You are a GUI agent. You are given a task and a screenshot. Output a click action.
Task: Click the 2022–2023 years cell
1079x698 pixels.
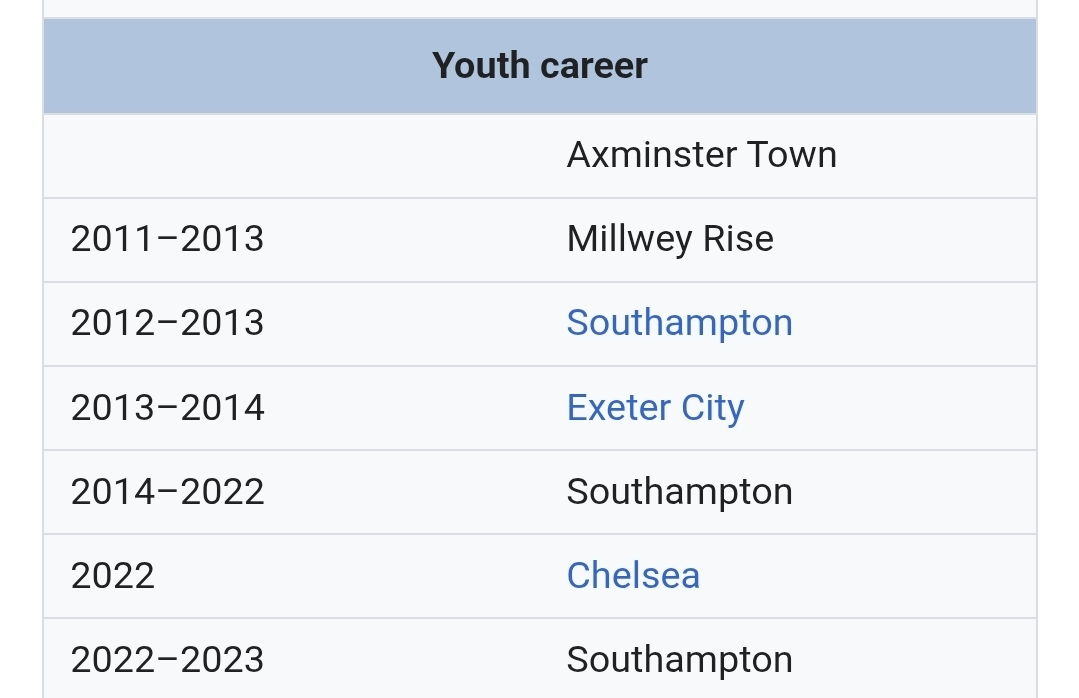167,660
